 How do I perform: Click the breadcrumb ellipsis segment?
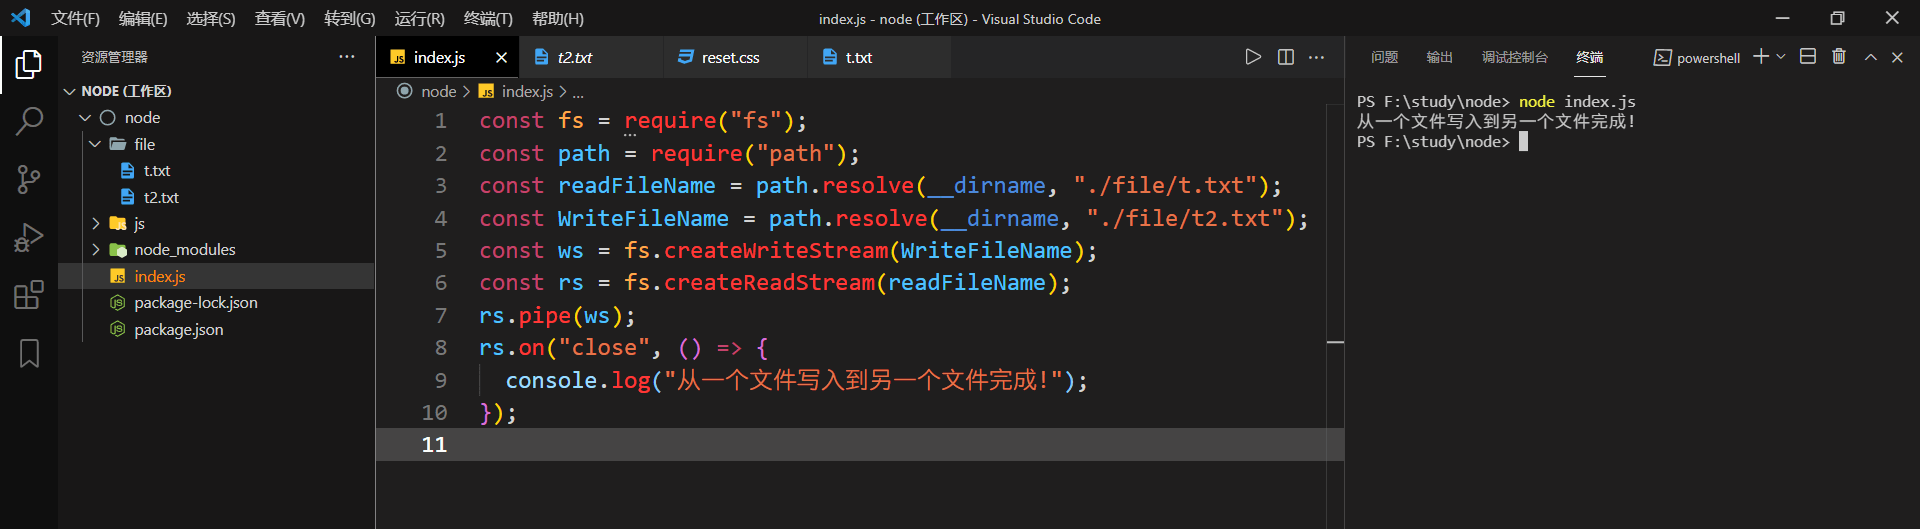tap(578, 91)
